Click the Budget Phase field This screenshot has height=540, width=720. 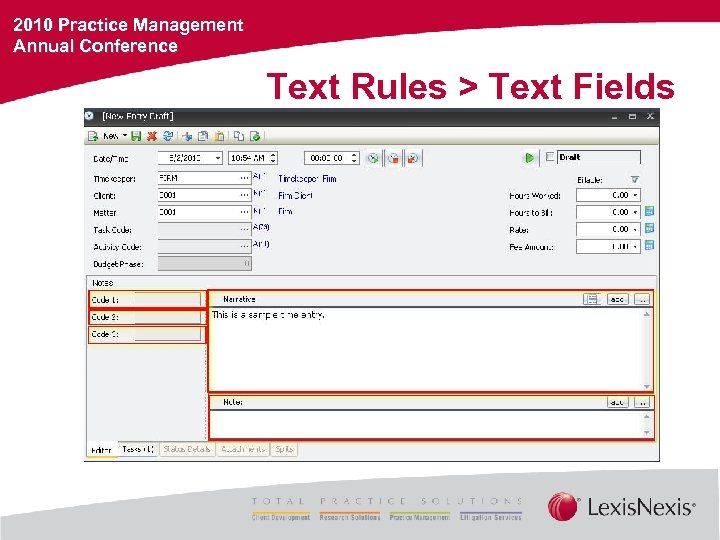tap(204, 264)
